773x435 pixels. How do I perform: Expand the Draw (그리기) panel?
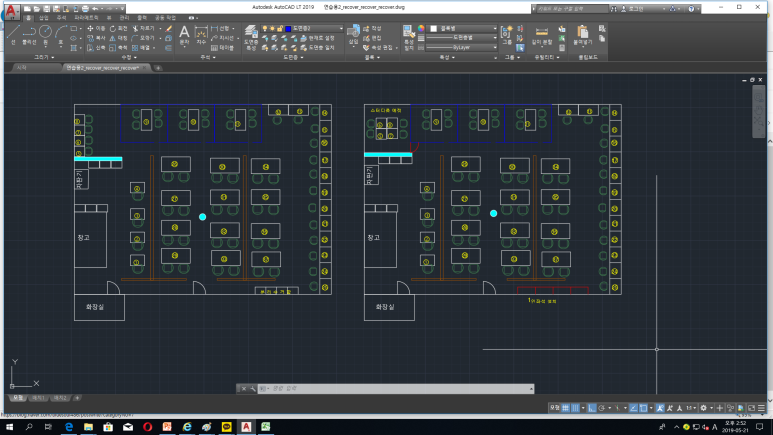click(x=44, y=57)
